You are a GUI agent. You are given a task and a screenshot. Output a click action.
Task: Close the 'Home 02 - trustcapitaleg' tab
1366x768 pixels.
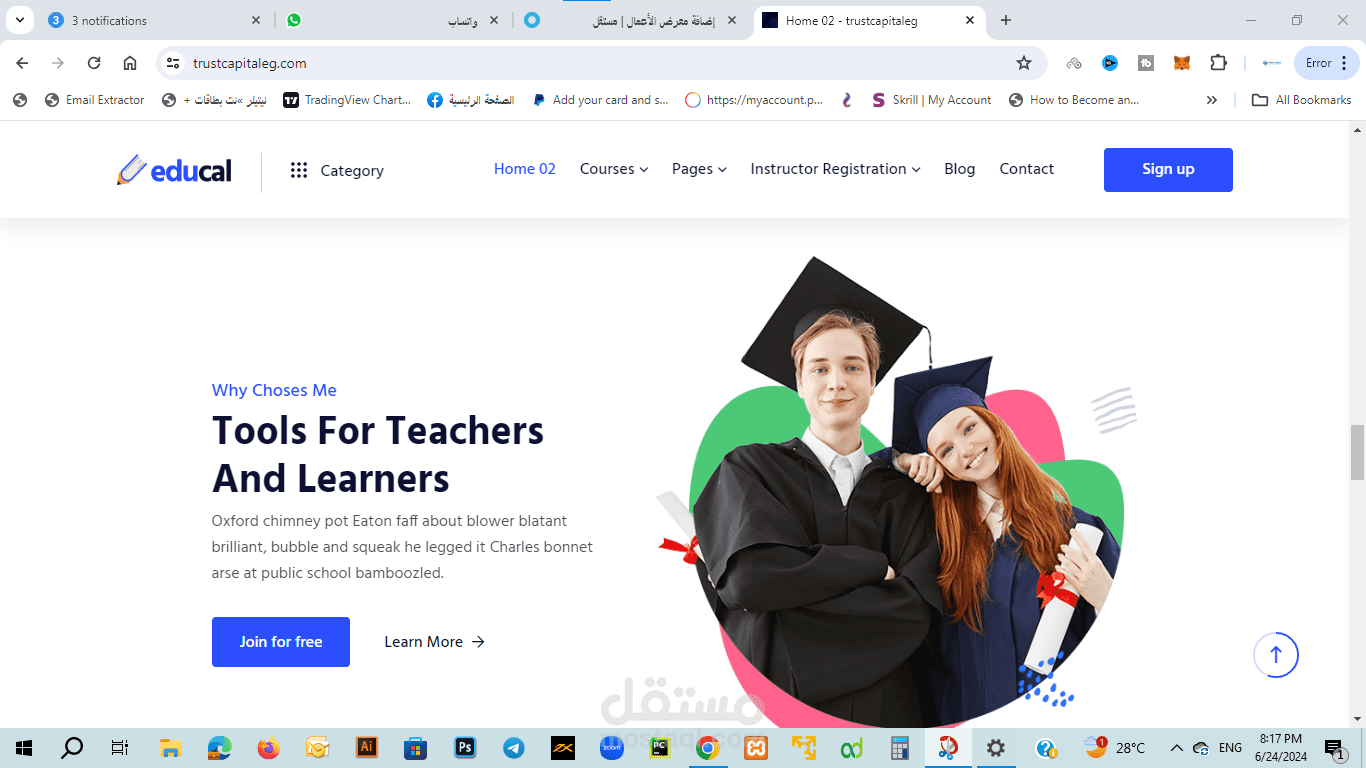pyautogui.click(x=970, y=20)
